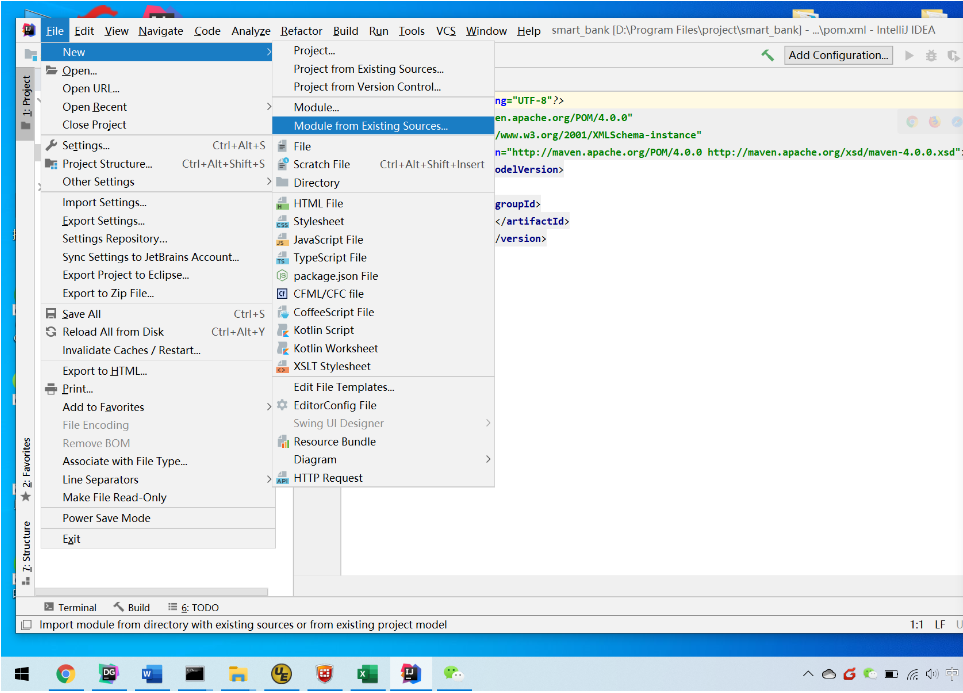This screenshot has width=963, height=693.
Task: Click the JavaScript File icon
Action: point(283,240)
